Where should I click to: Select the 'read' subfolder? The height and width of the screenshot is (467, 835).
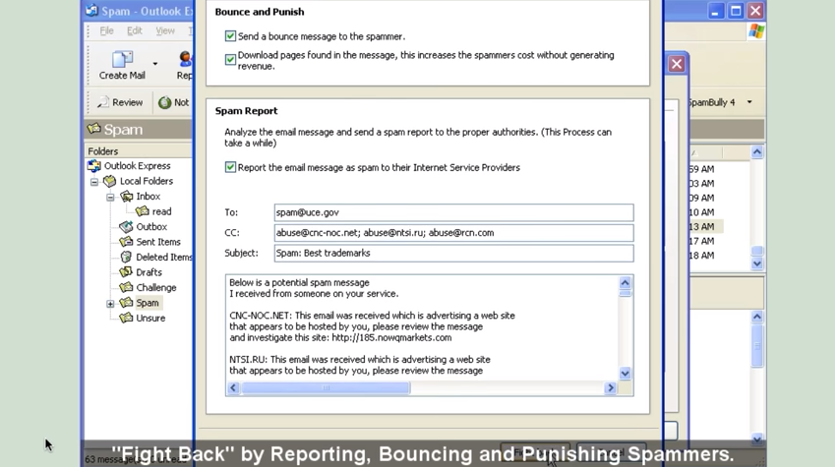click(161, 211)
